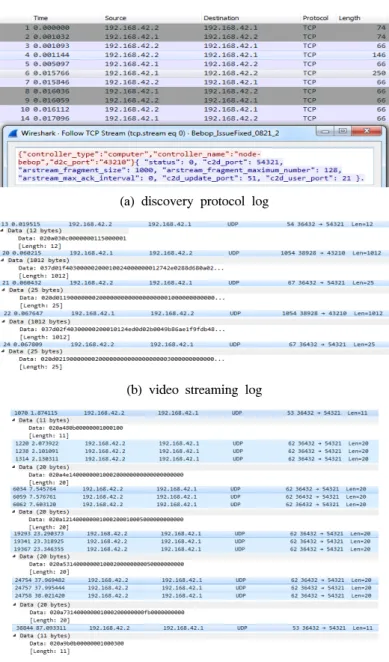Select packet 7 at time 0.015846
Screen dimensions: 389x662
point(194,82)
